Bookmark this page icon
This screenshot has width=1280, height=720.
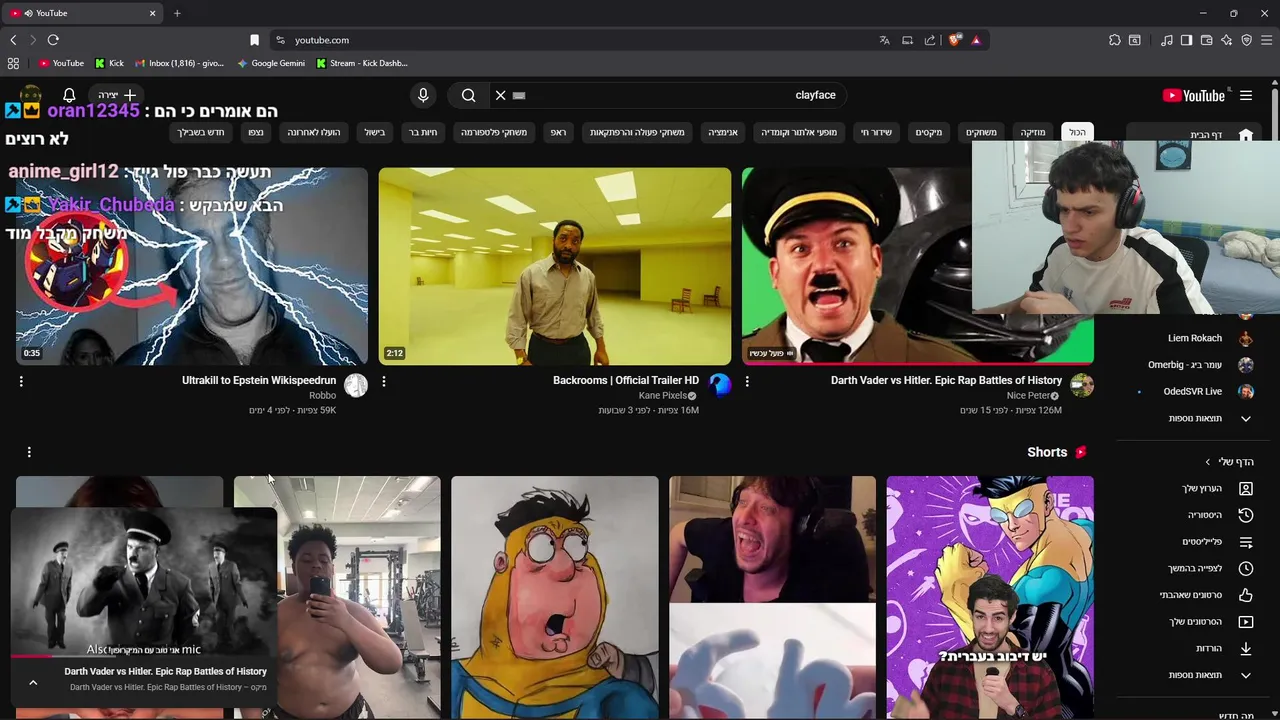click(254, 40)
